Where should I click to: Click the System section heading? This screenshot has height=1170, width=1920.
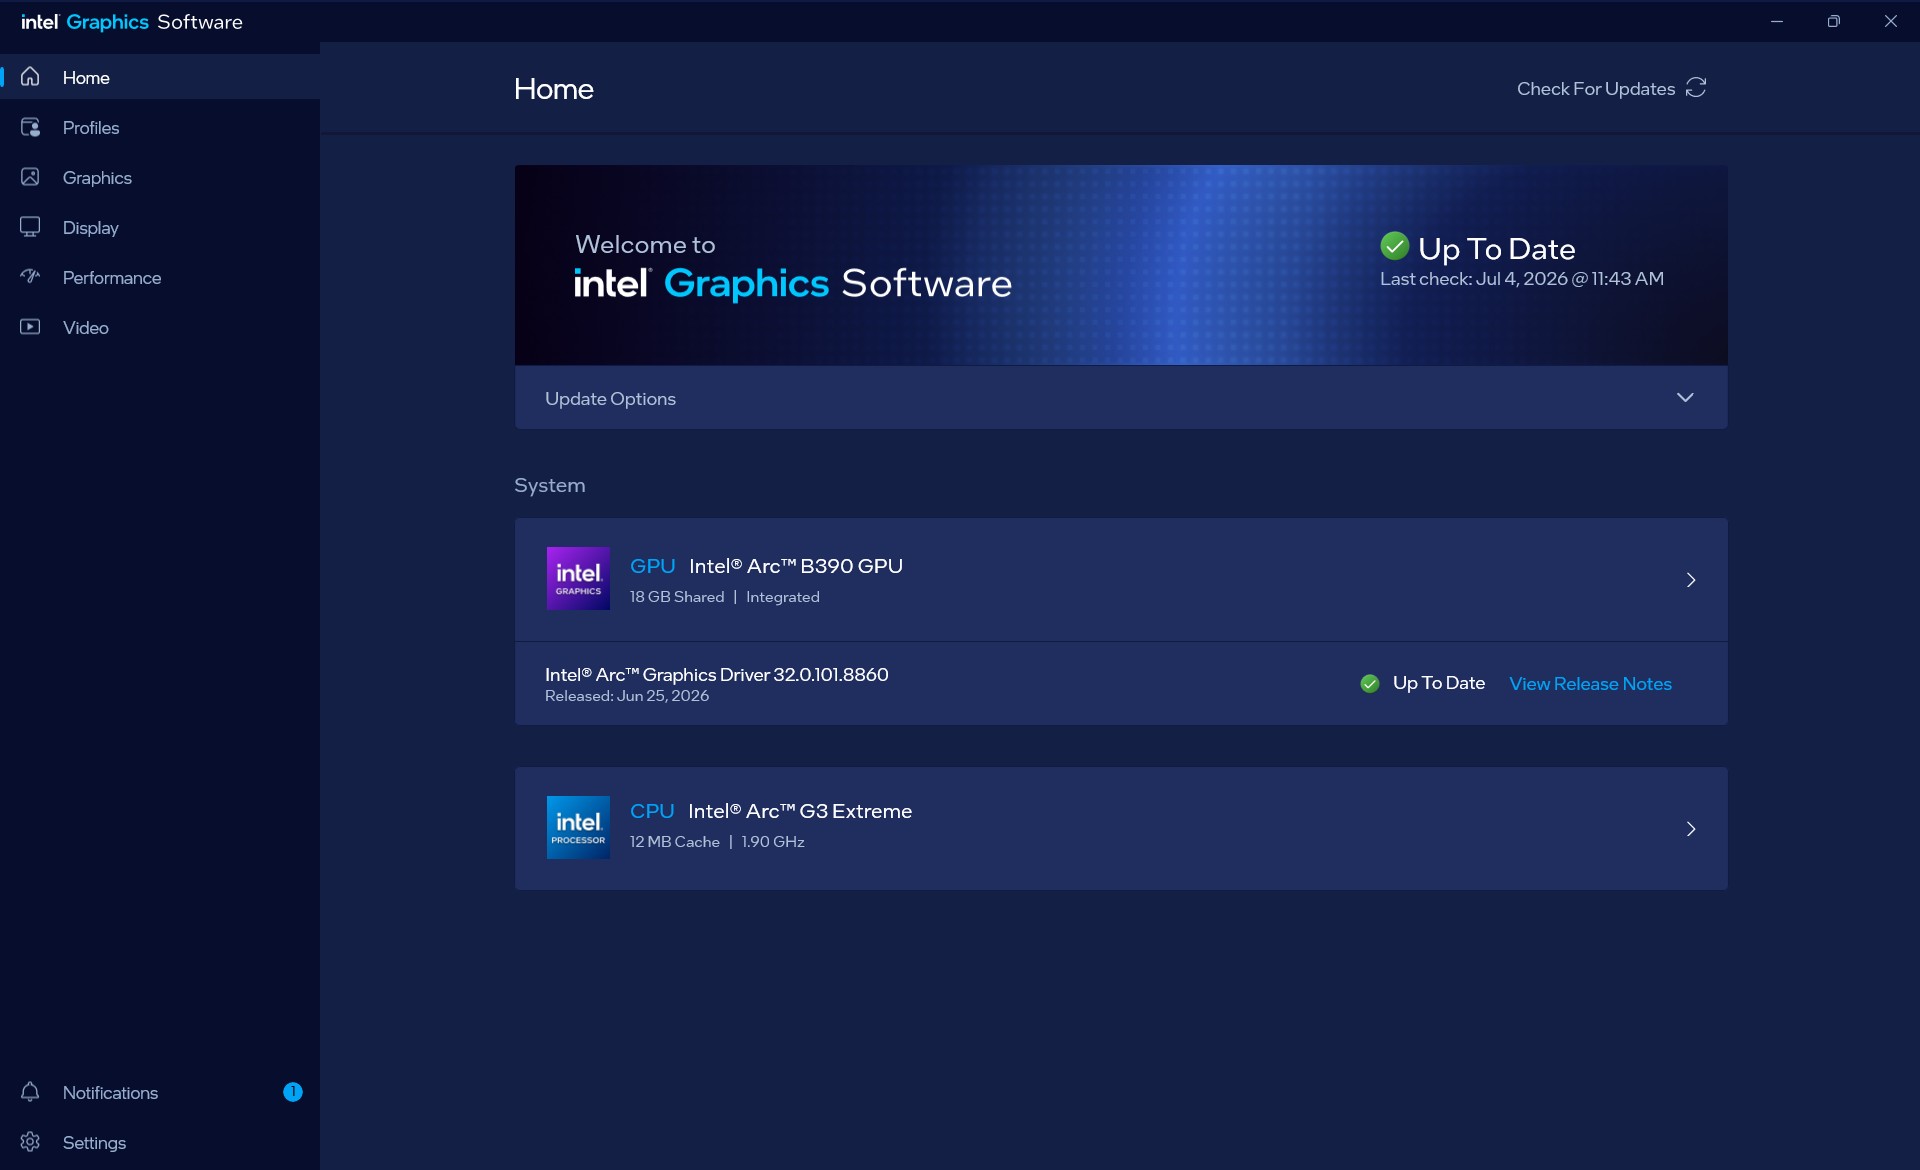(550, 485)
